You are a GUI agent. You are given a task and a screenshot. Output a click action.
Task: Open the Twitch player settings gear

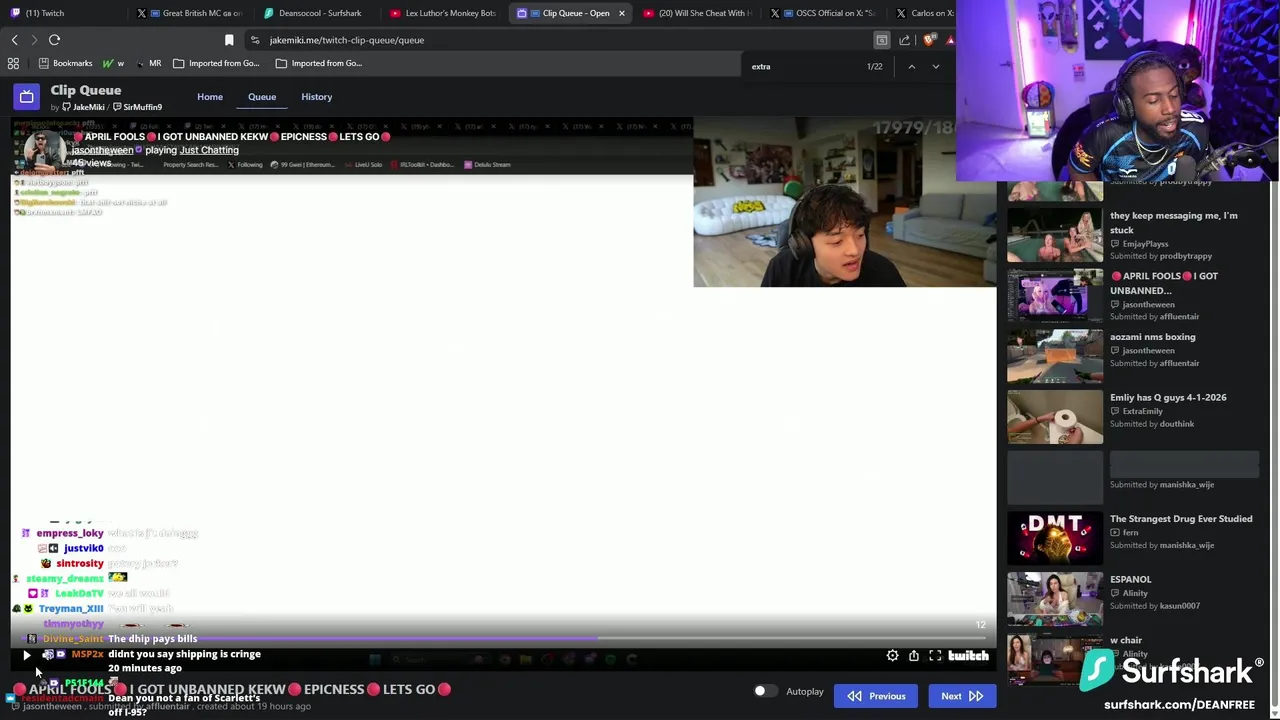tap(892, 656)
